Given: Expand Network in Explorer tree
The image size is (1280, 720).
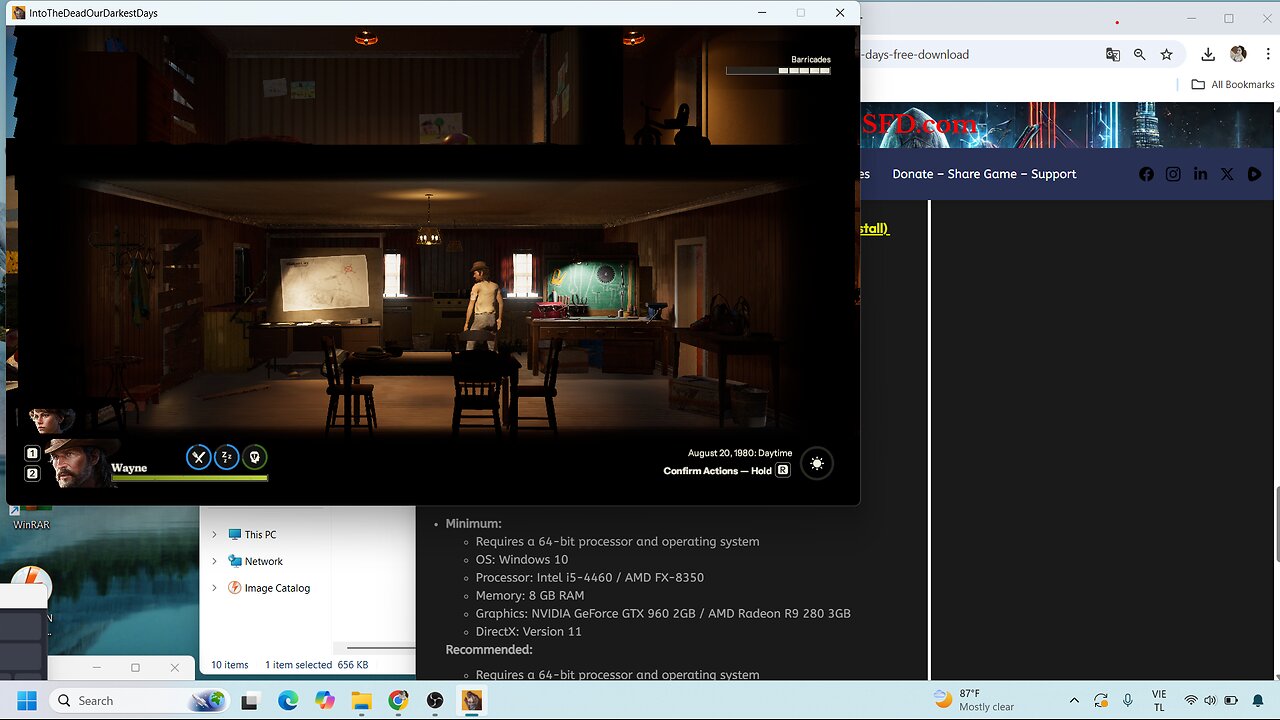Looking at the screenshot, I should click(x=214, y=561).
